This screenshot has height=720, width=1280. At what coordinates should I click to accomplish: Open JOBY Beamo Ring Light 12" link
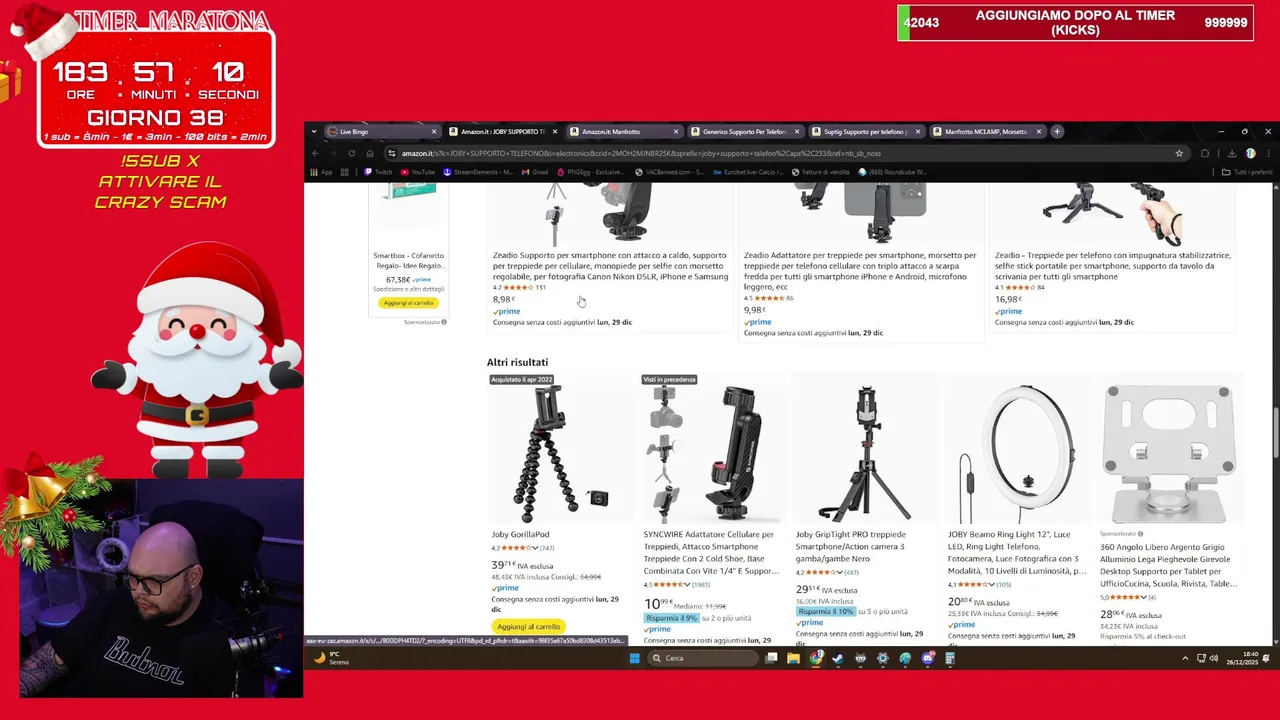click(1018, 552)
